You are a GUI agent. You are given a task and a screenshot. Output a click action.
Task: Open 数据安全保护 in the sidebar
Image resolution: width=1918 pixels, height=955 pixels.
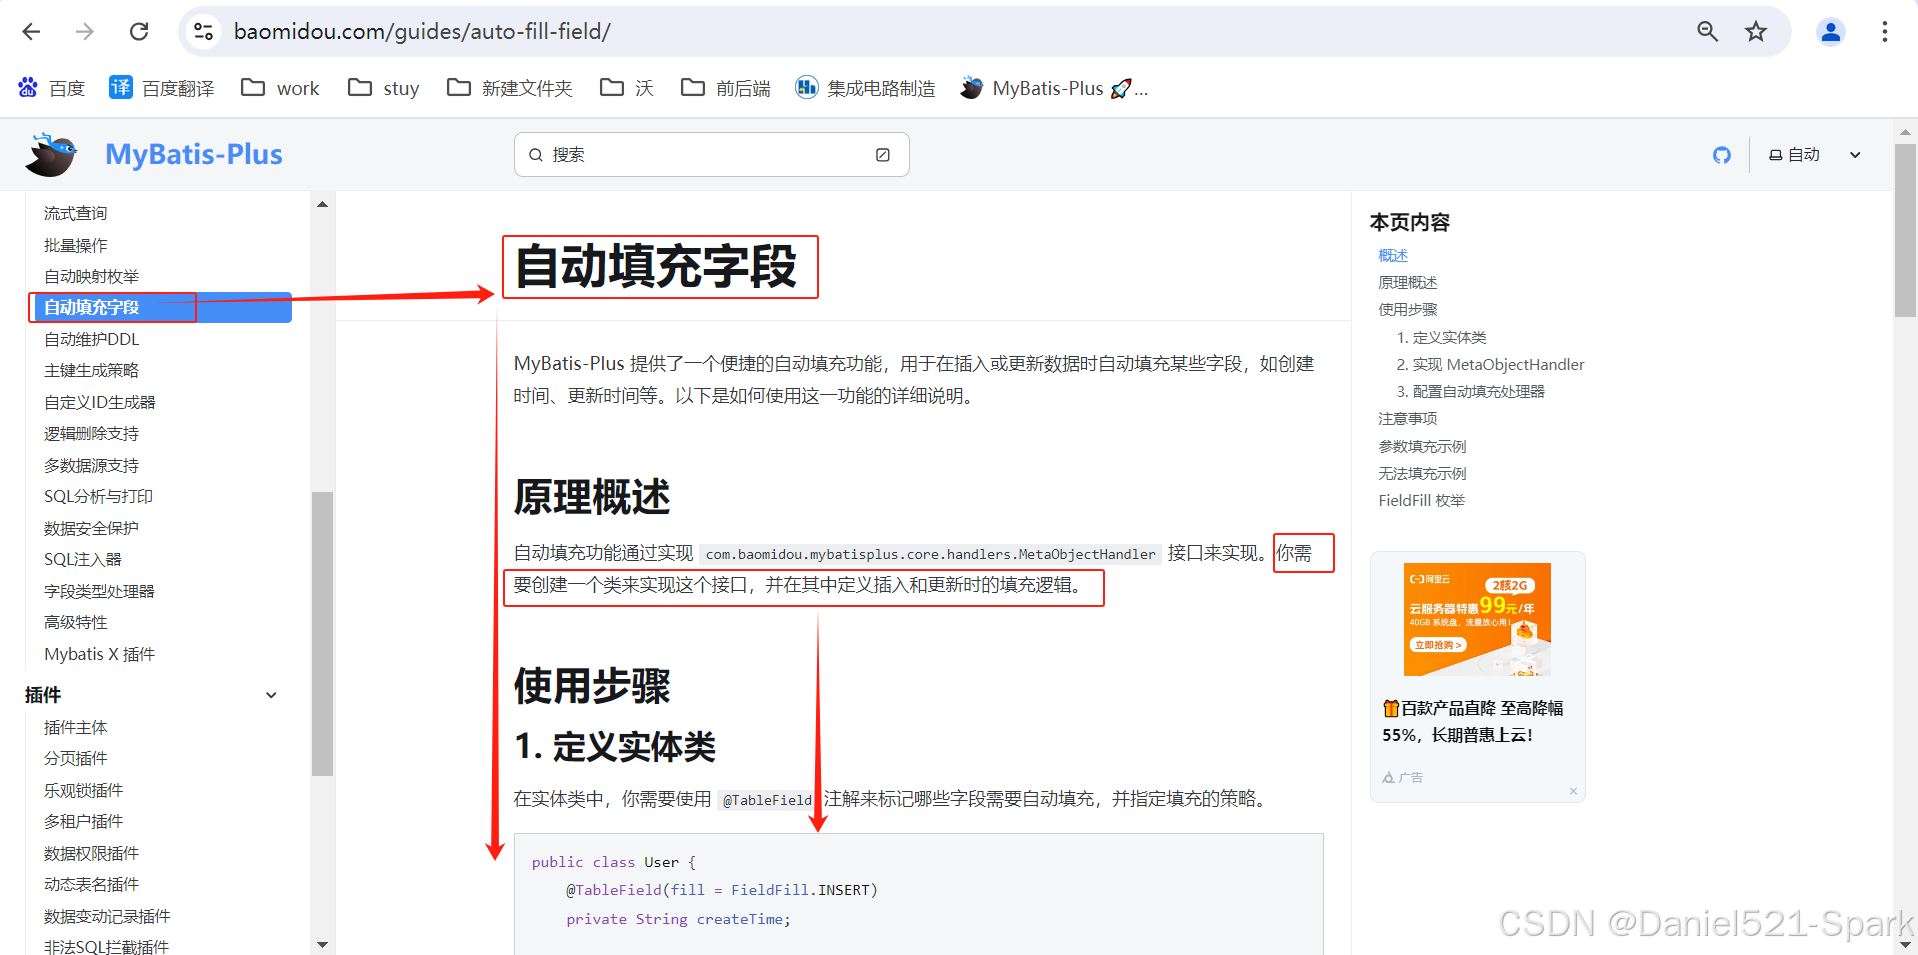92,528
